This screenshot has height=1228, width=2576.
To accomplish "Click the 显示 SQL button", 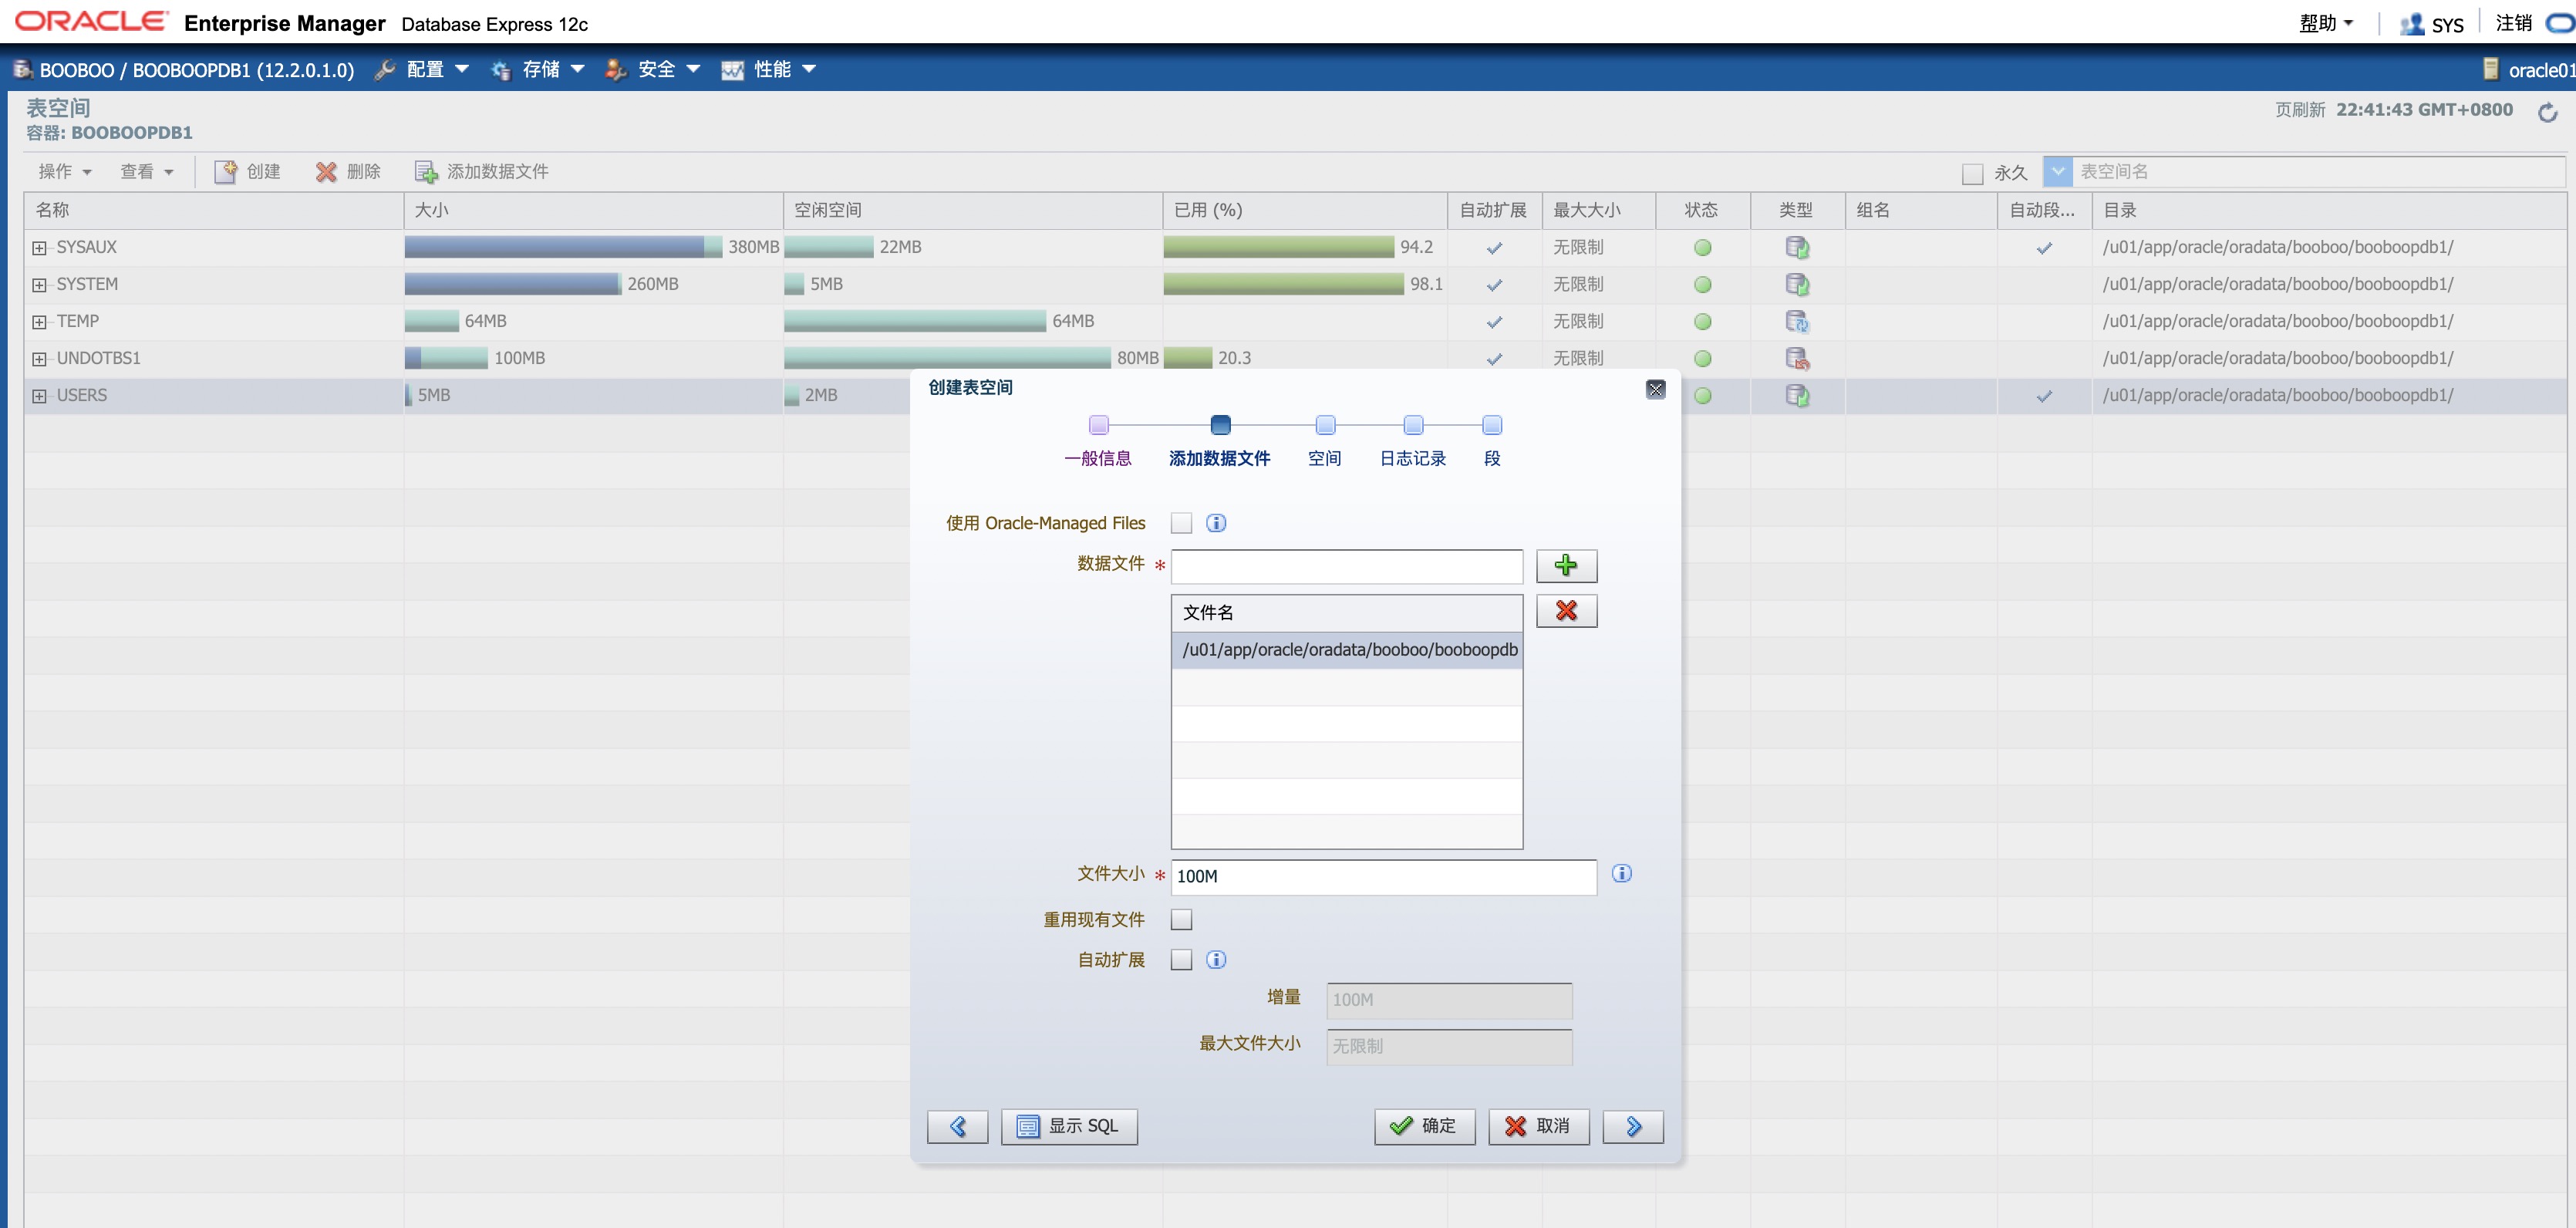I will (x=1068, y=1126).
